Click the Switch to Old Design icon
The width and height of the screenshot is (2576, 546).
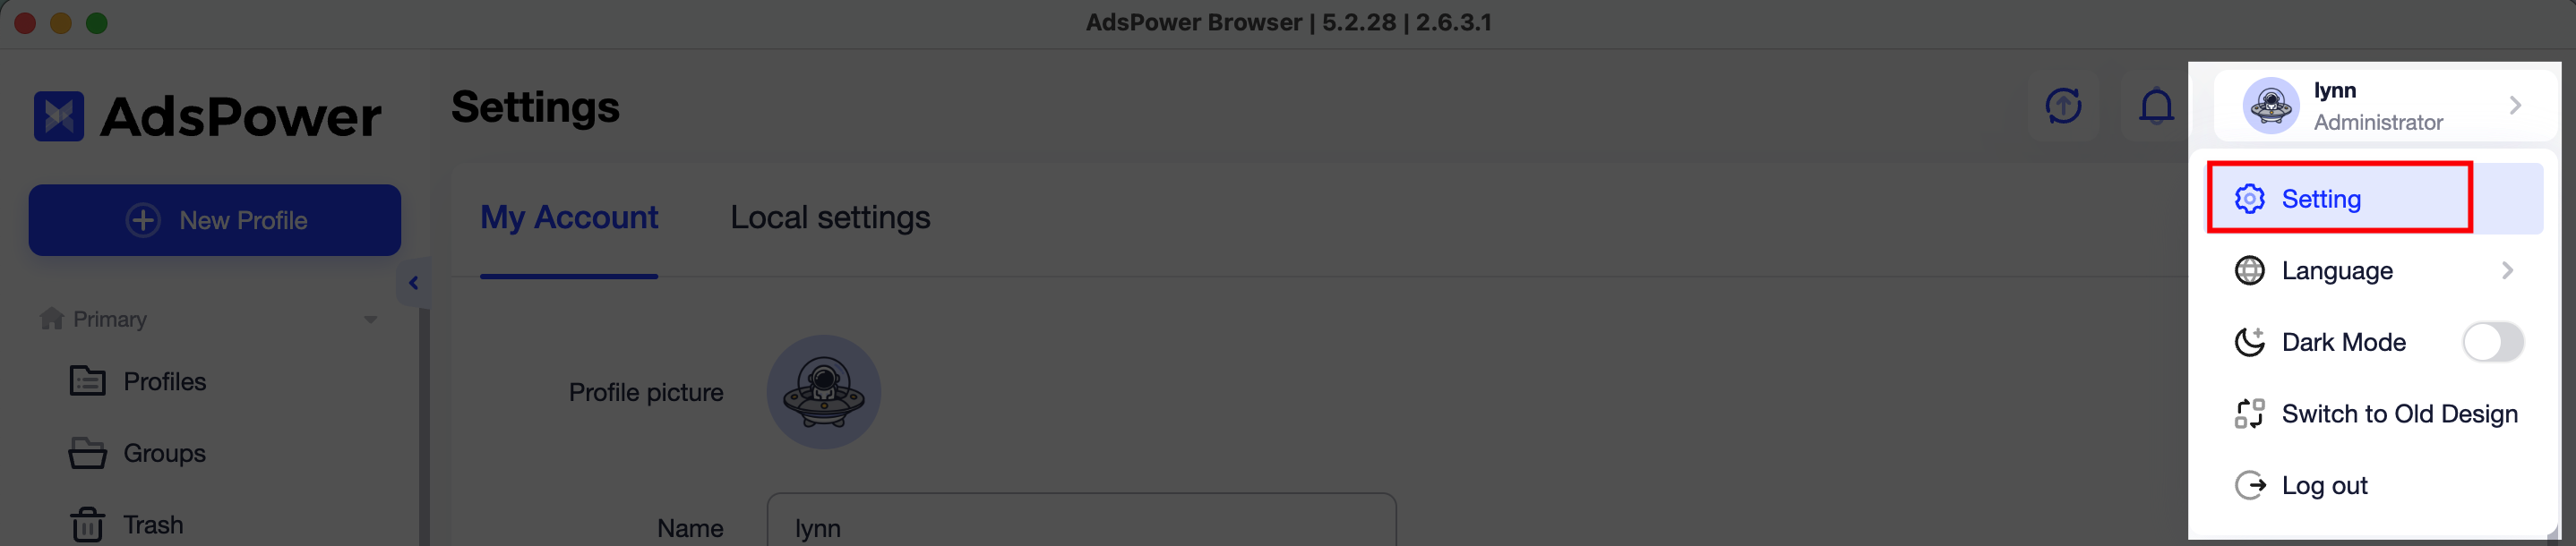[x=2249, y=414]
